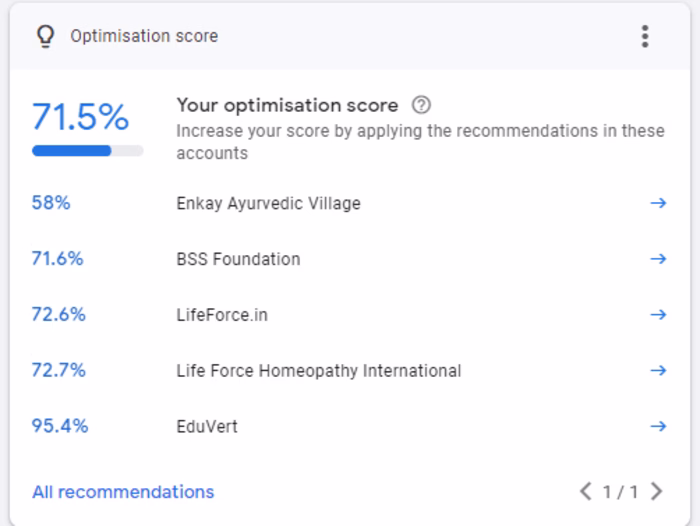Click arrow next to EduVert
This screenshot has width=700, height=526.
coord(658,427)
